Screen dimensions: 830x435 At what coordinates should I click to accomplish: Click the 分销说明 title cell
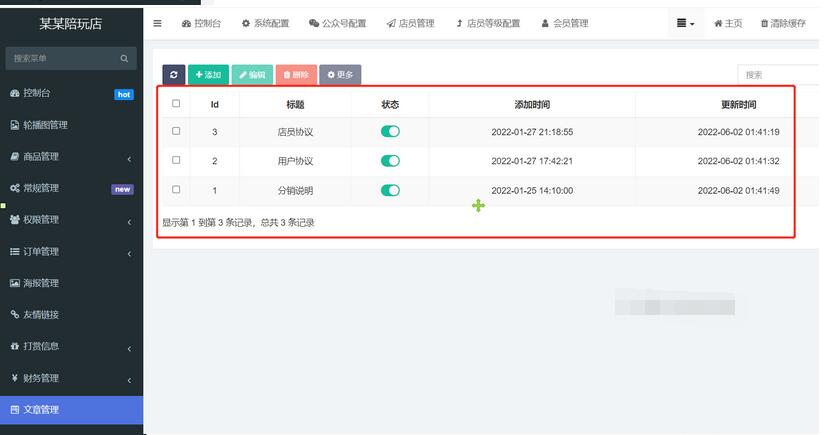(x=295, y=191)
